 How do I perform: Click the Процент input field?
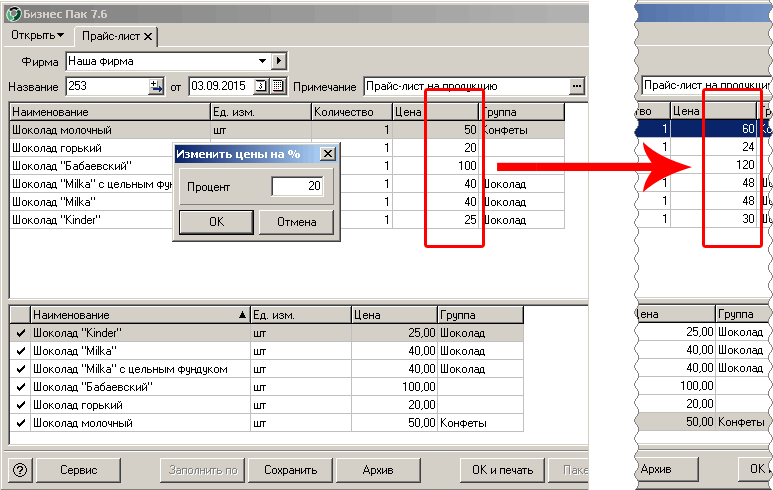click(x=297, y=187)
